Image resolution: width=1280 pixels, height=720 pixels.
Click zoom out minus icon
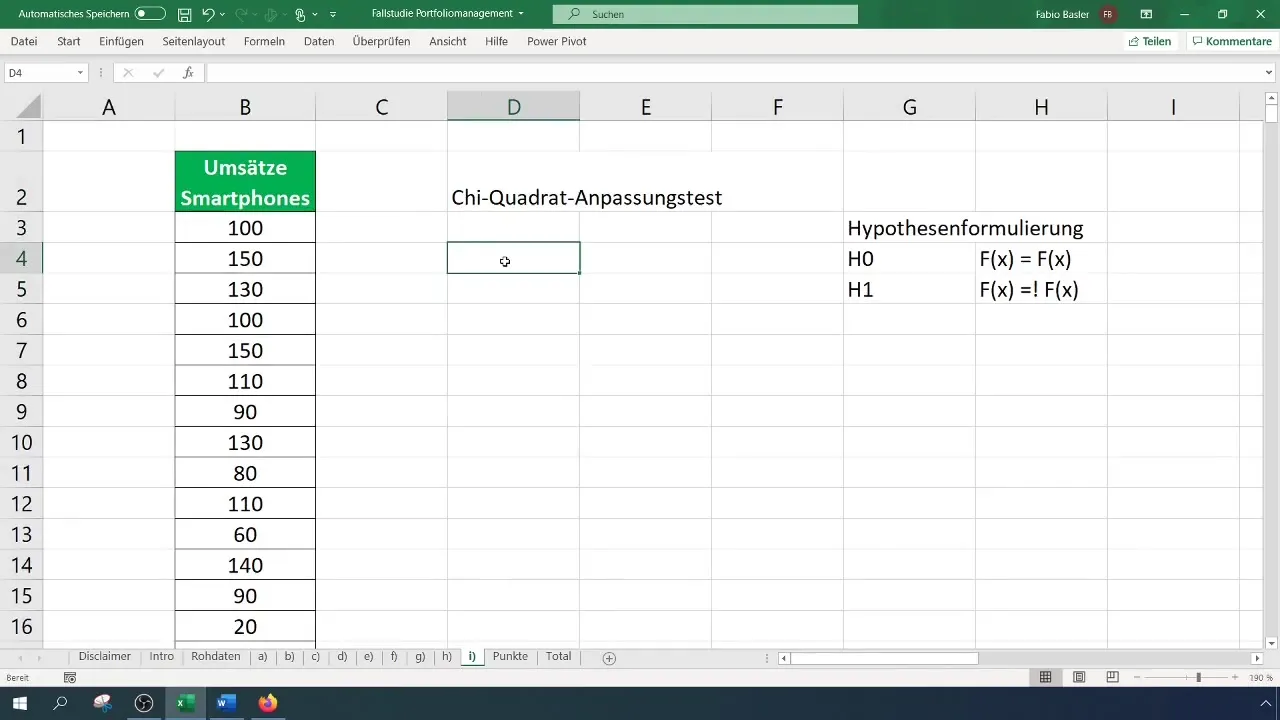coord(1139,677)
